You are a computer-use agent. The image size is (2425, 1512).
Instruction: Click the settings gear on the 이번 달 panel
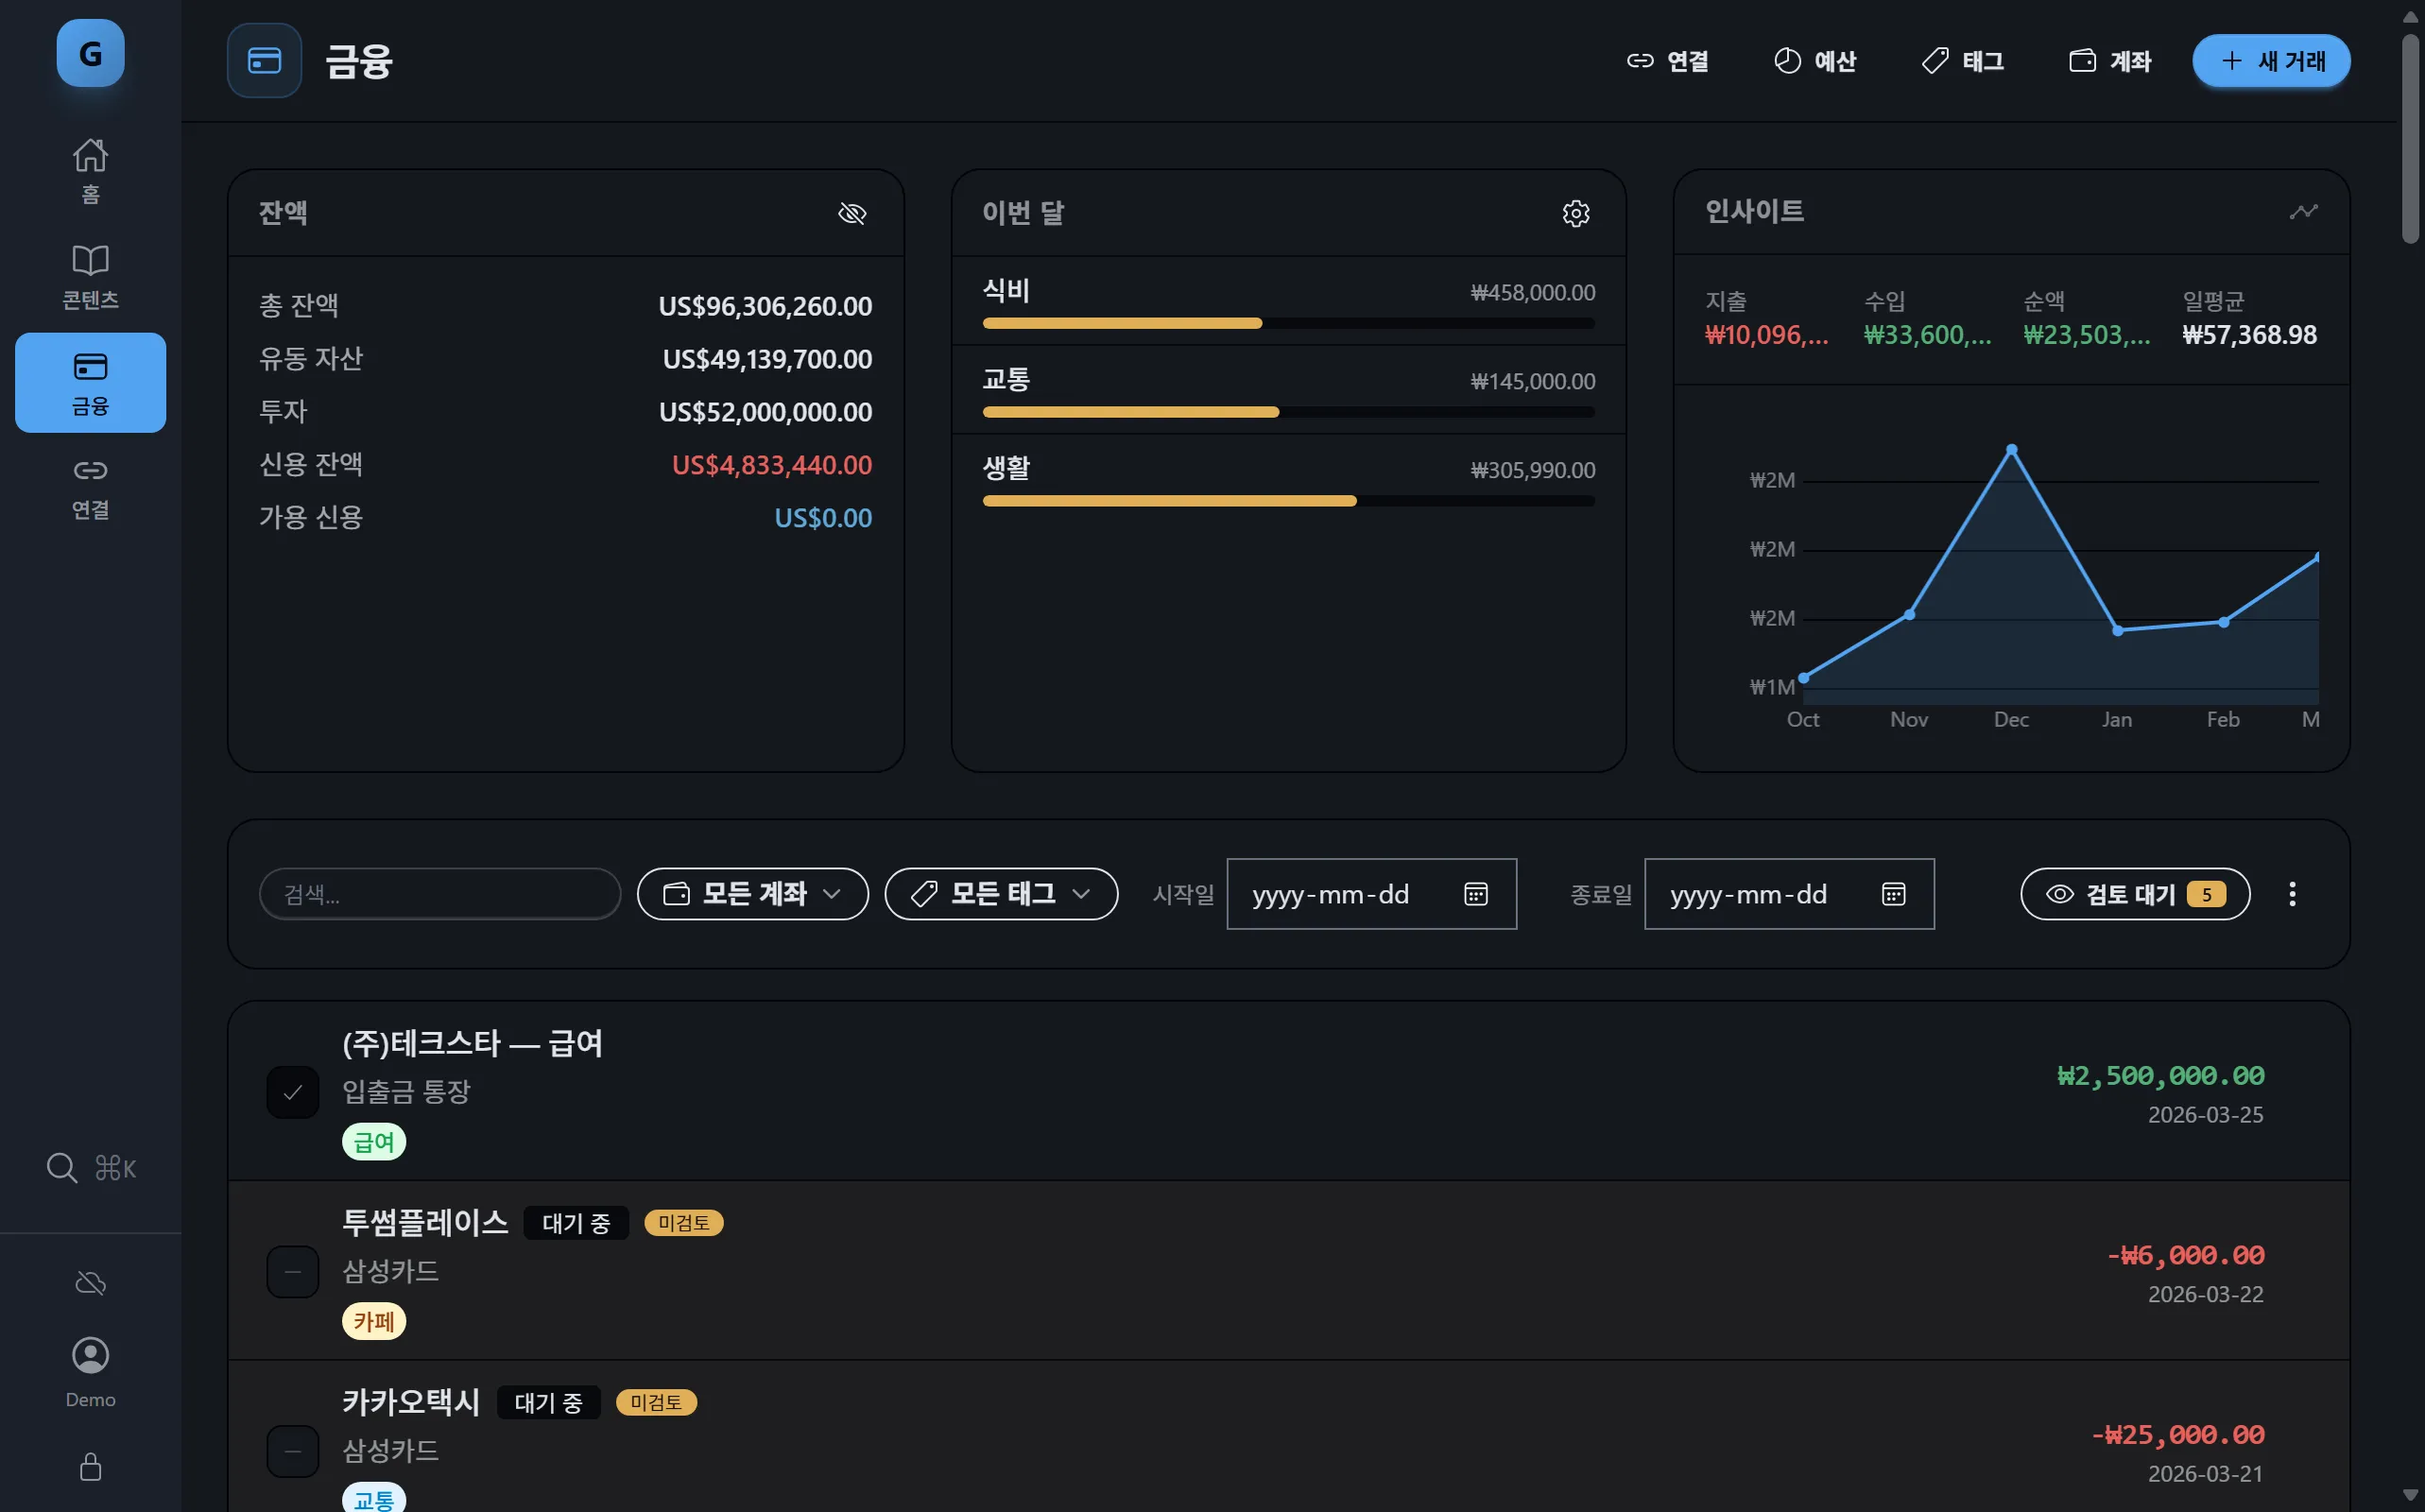coord(1575,213)
